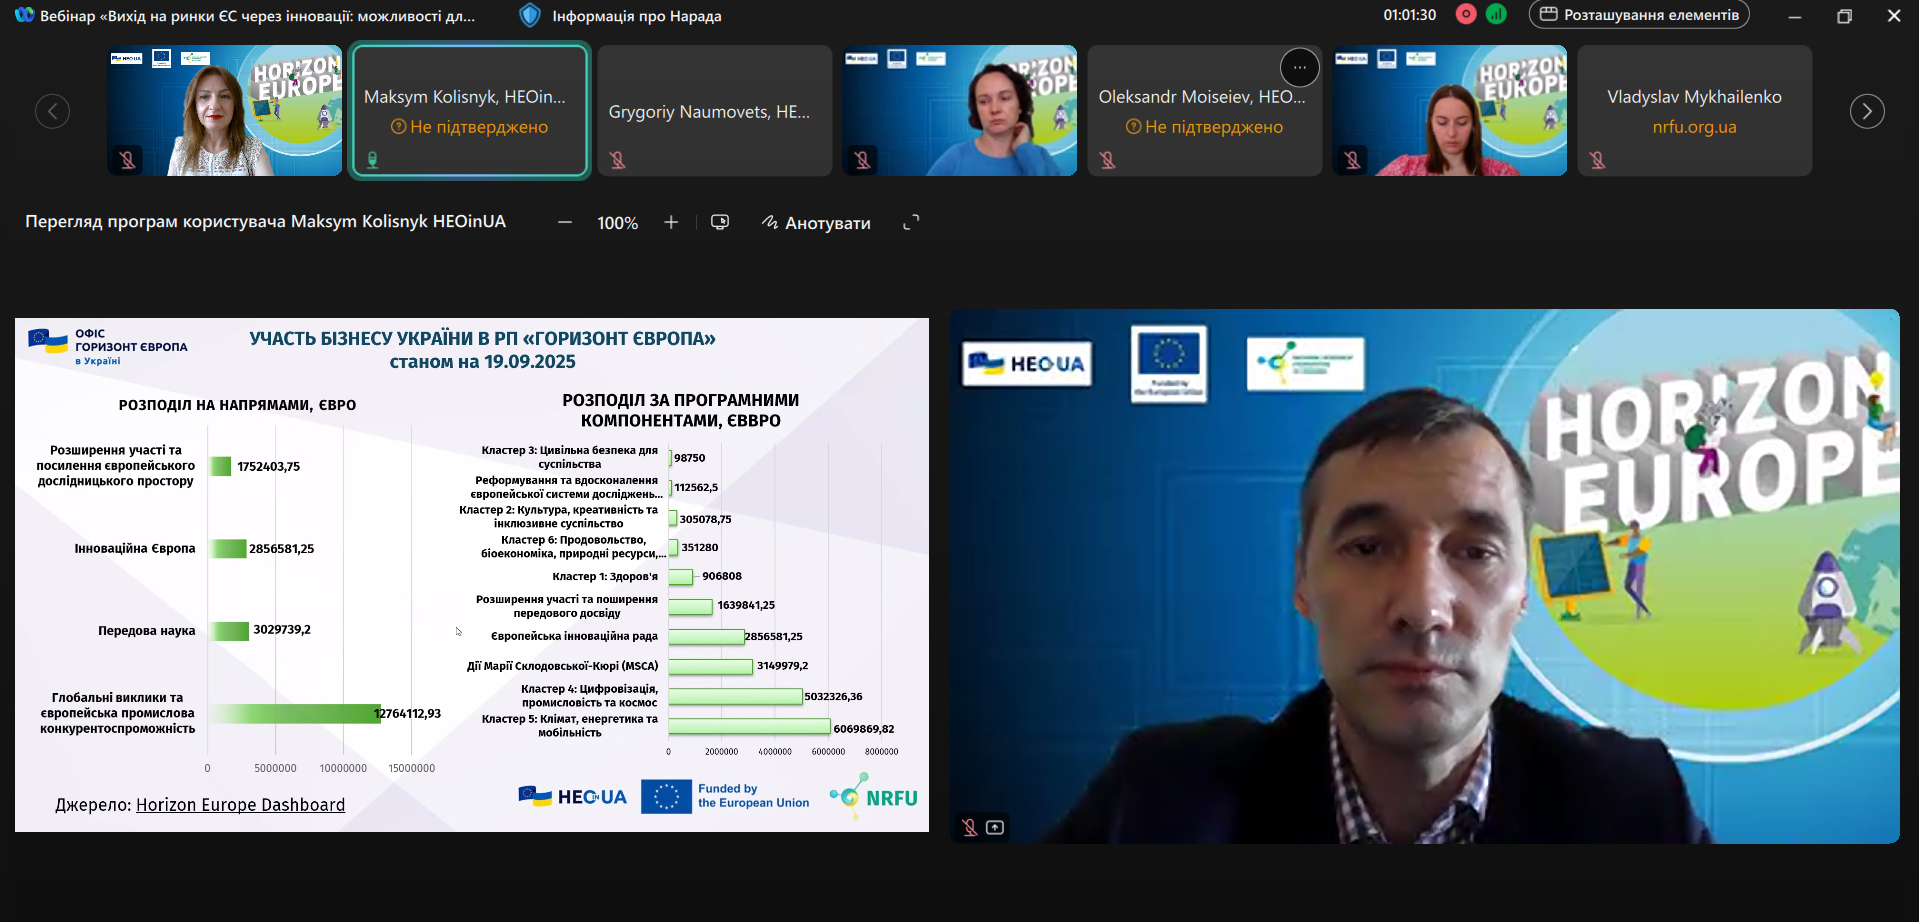
Task: Click muted mic icon on red floral woman tile
Action: coord(1352,160)
